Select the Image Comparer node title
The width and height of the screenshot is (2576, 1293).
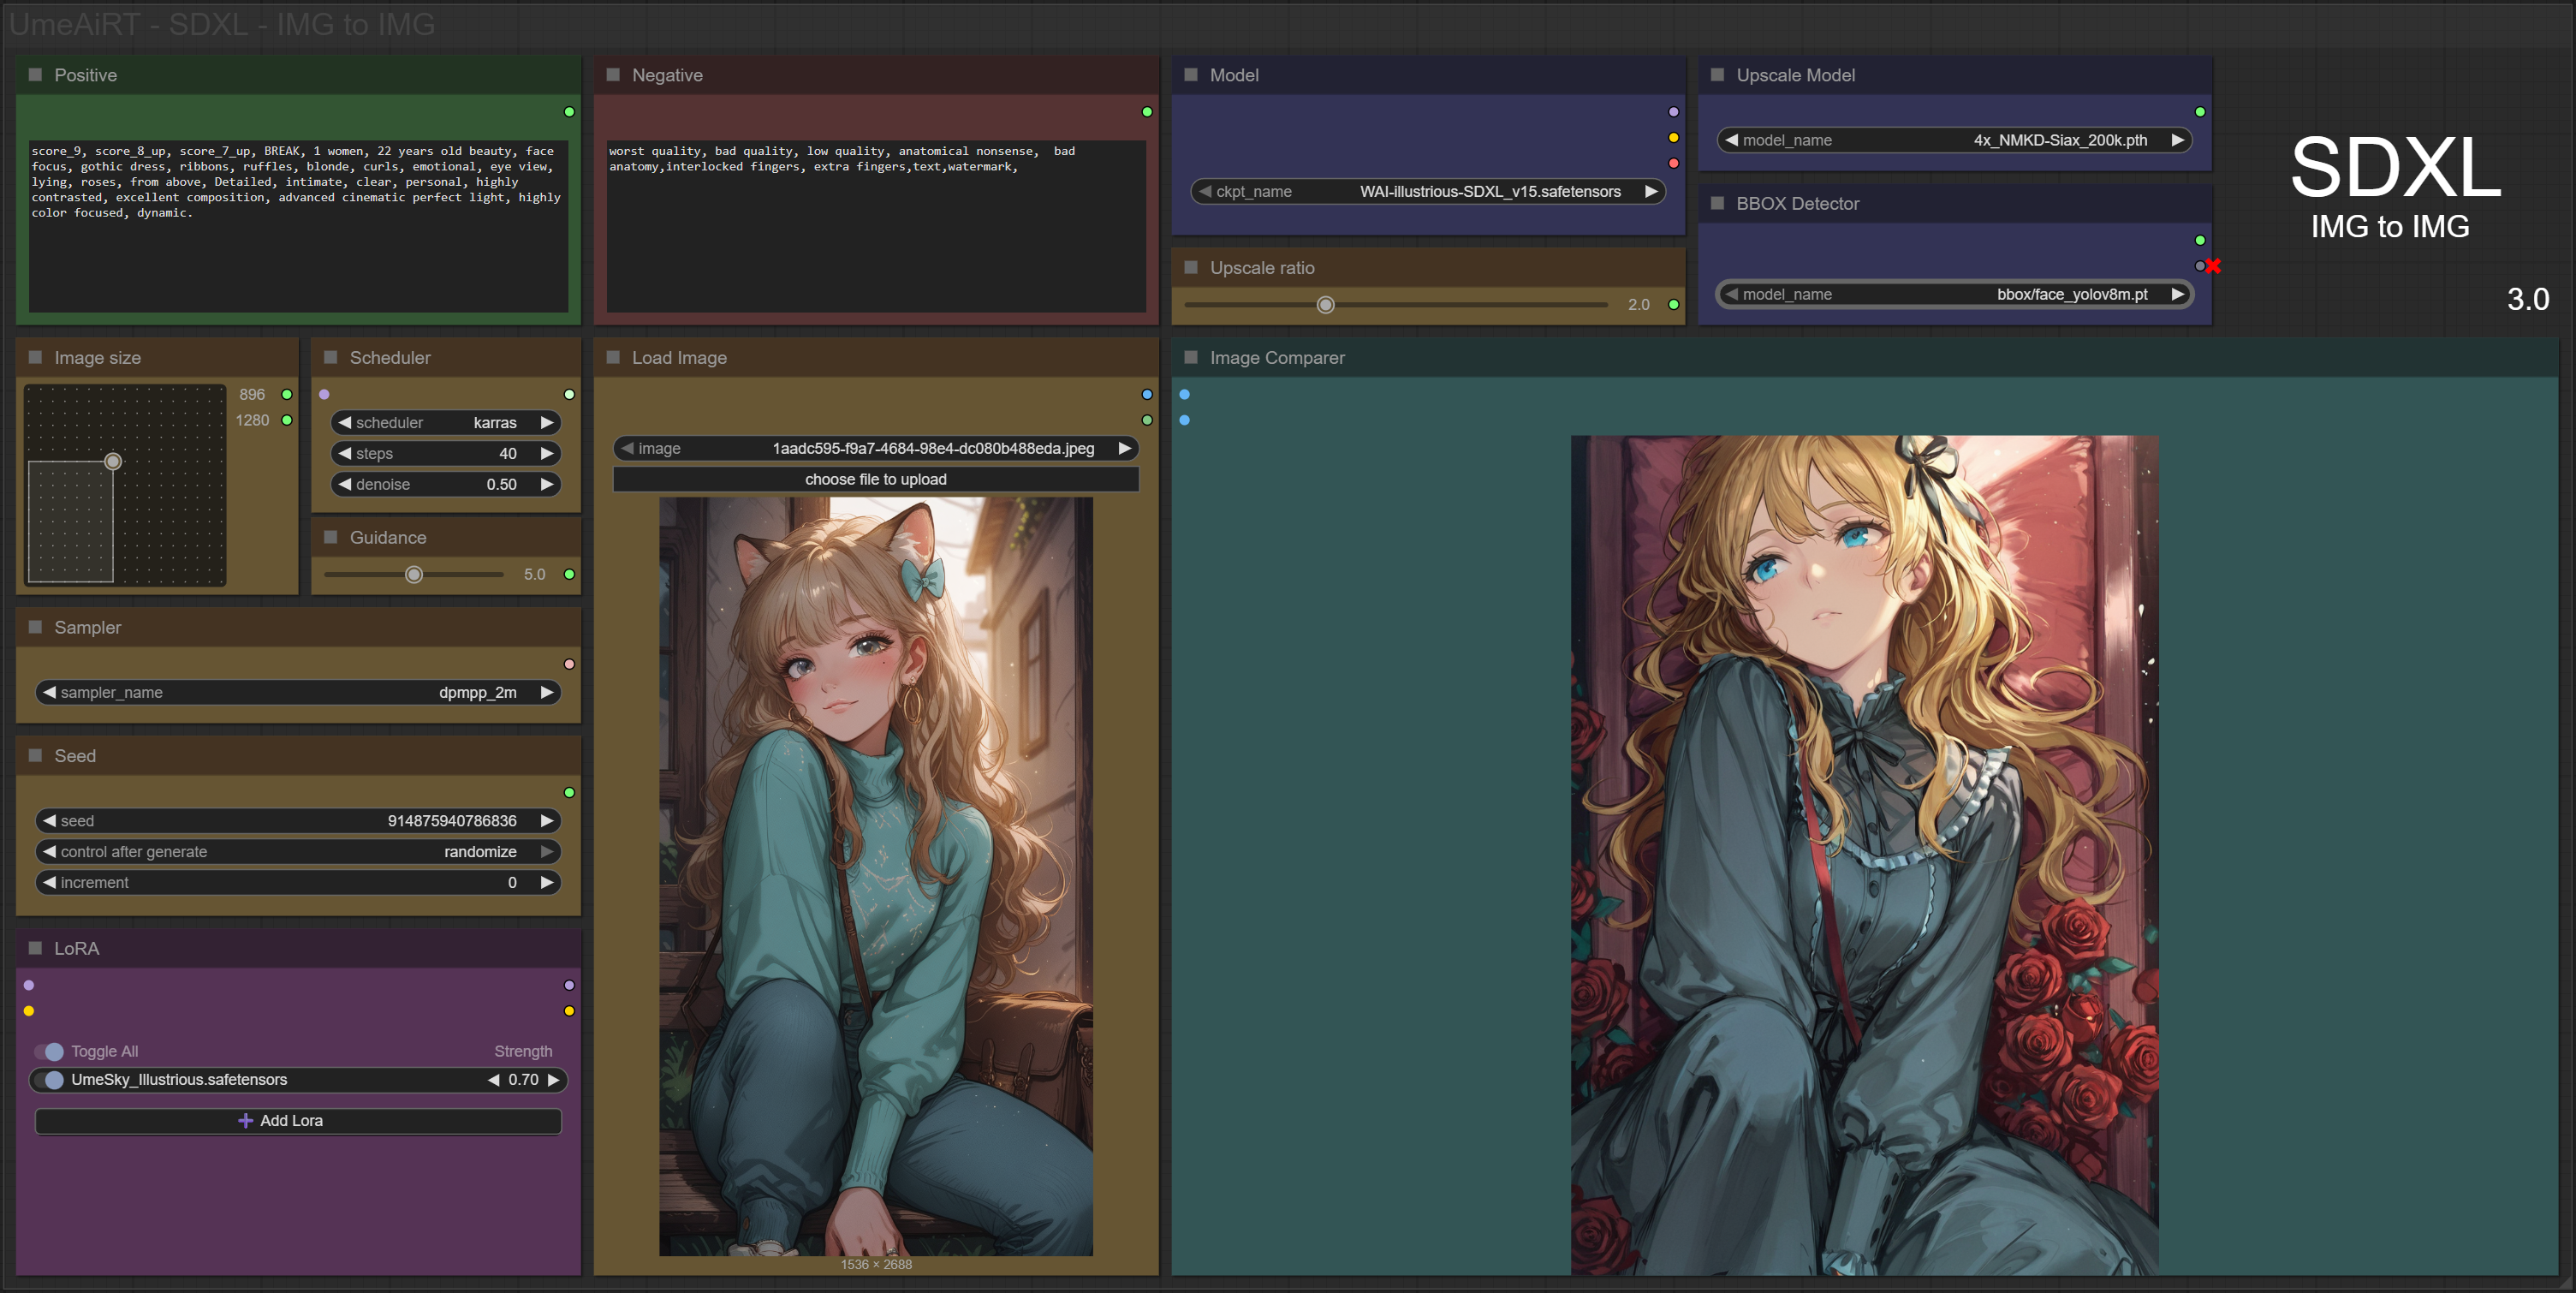tap(1276, 358)
